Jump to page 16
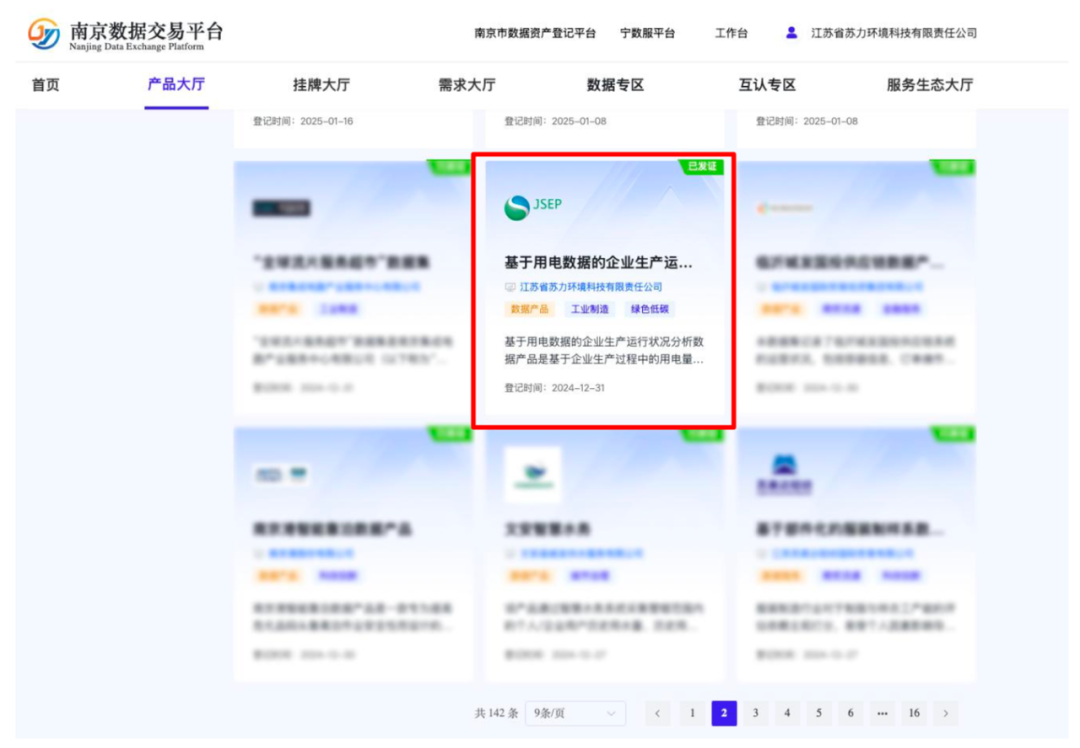Screen dimensions: 1080x748 pyautogui.click(x=914, y=713)
